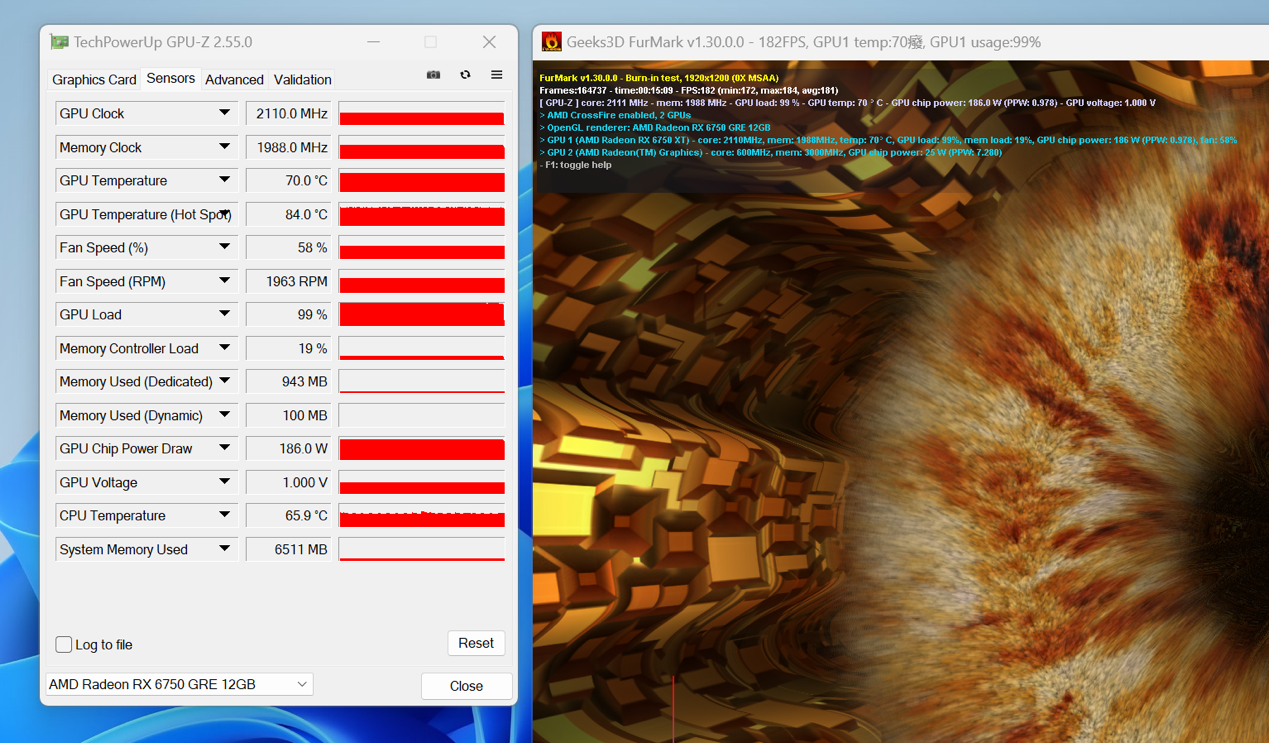This screenshot has width=1269, height=743.
Task: Click the GPU Clock red history graph
Action: tap(422, 114)
